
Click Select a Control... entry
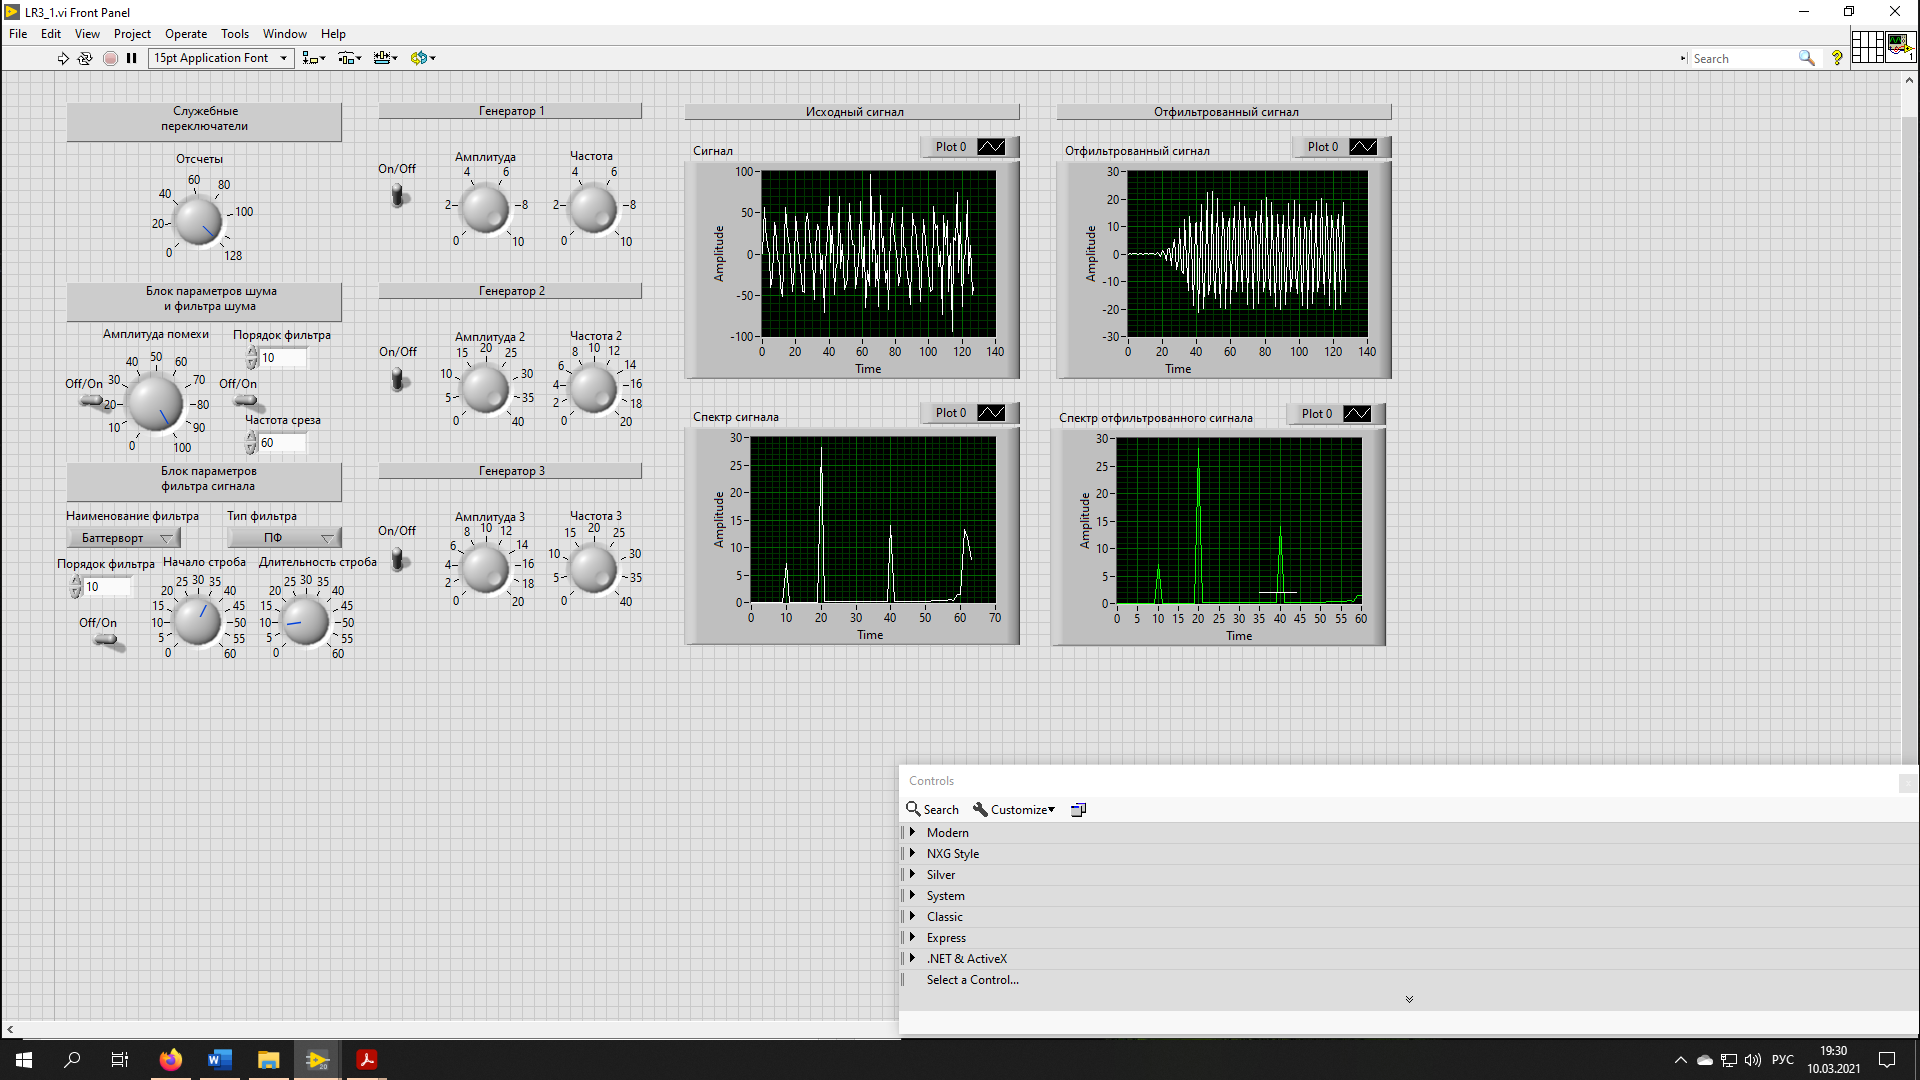972,980
